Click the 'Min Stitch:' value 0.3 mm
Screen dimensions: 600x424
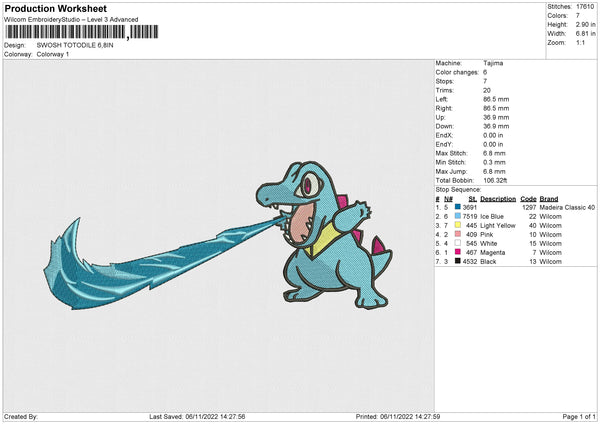tap(494, 162)
